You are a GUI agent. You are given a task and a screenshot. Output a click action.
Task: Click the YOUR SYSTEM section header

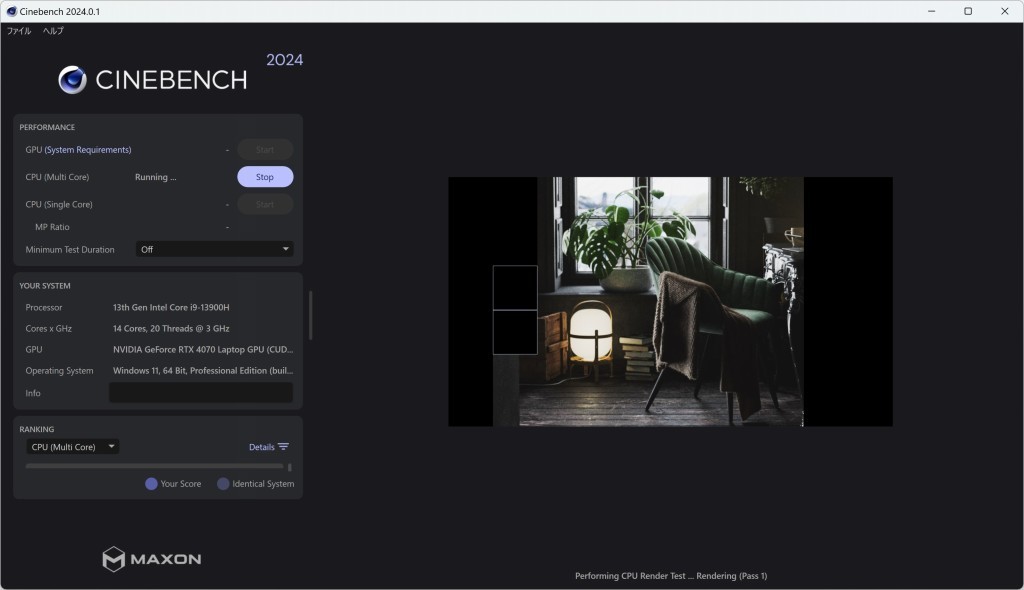click(x=44, y=286)
